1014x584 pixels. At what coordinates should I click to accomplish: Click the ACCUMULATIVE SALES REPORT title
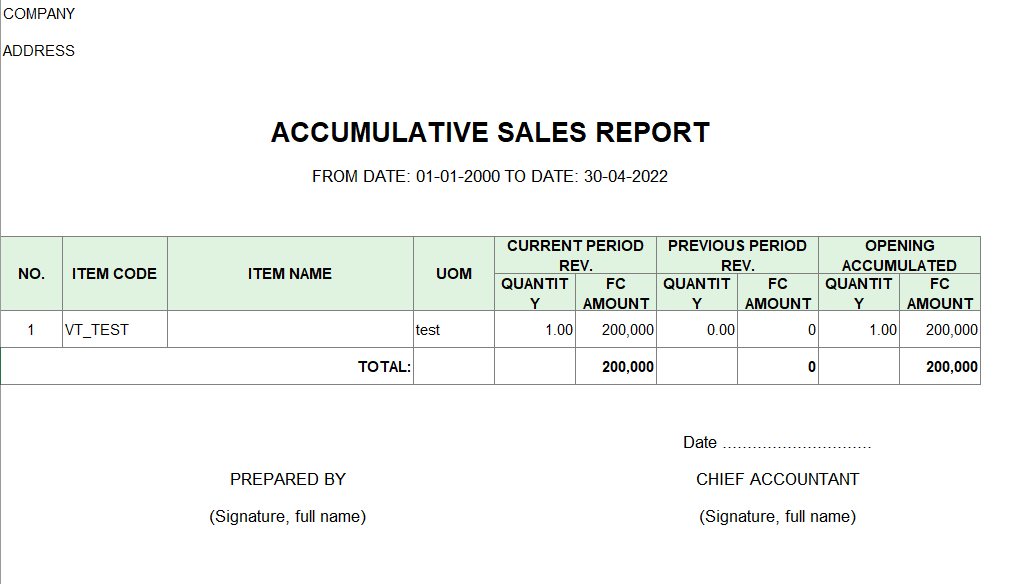click(x=490, y=133)
